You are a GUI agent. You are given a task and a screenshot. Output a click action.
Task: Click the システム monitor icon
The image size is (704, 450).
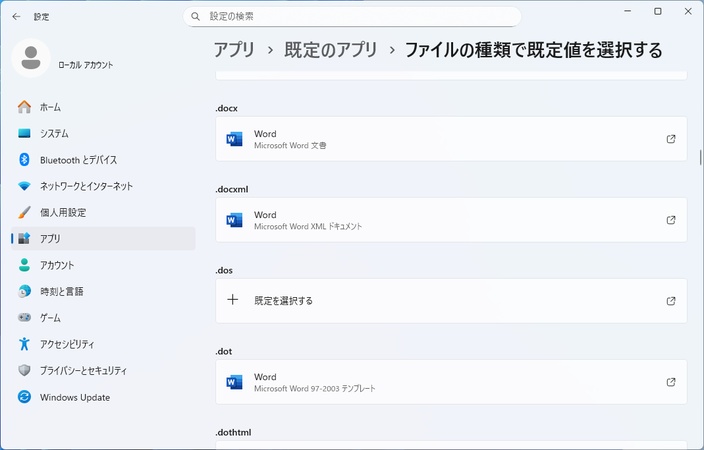point(24,133)
